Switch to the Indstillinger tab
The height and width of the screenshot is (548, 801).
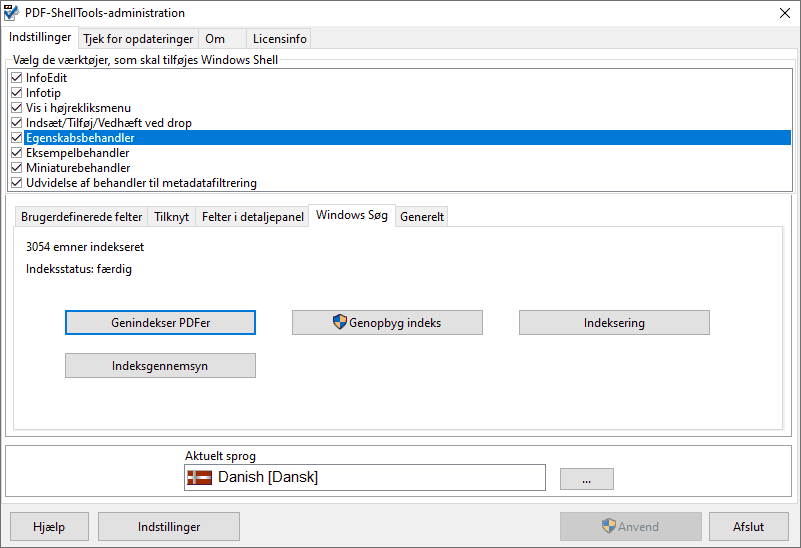[40, 37]
